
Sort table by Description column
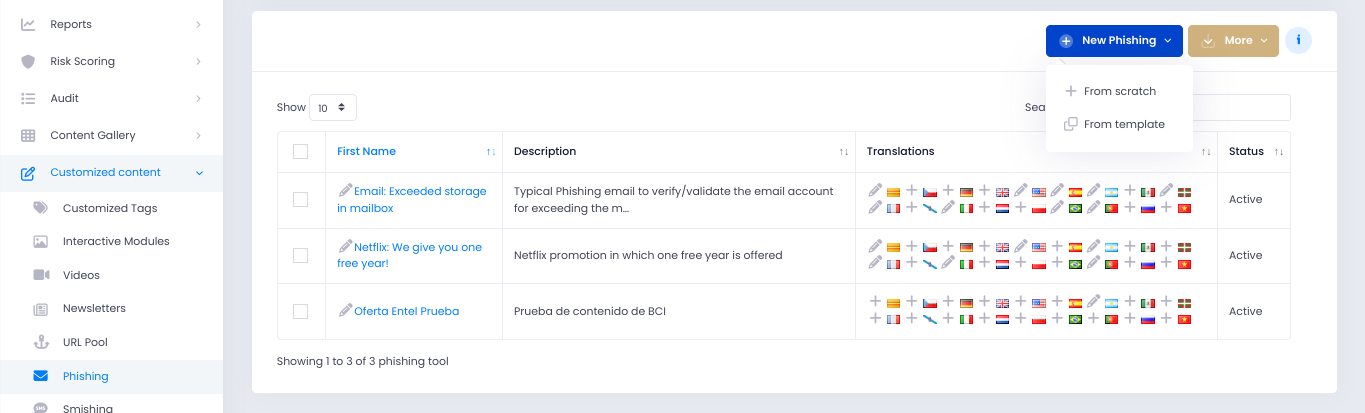pyautogui.click(x=678, y=151)
